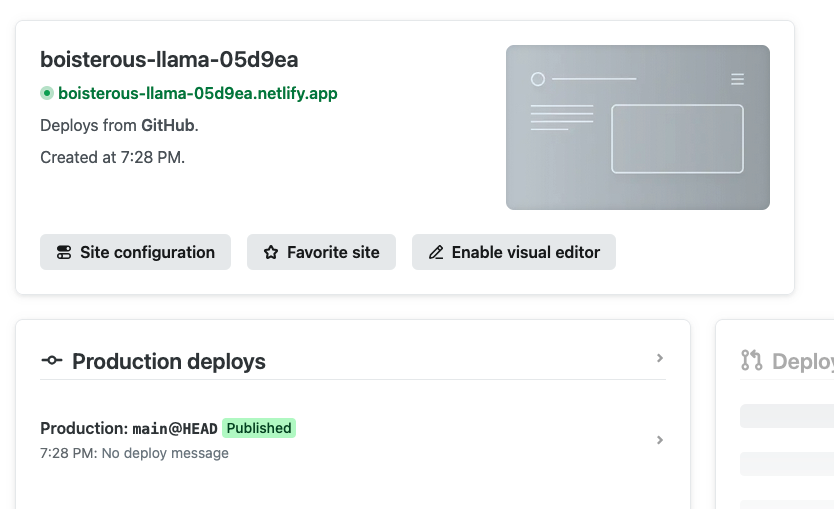This screenshot has height=509, width=834.
Task: Click the circle logo in site preview
Action: [538, 79]
